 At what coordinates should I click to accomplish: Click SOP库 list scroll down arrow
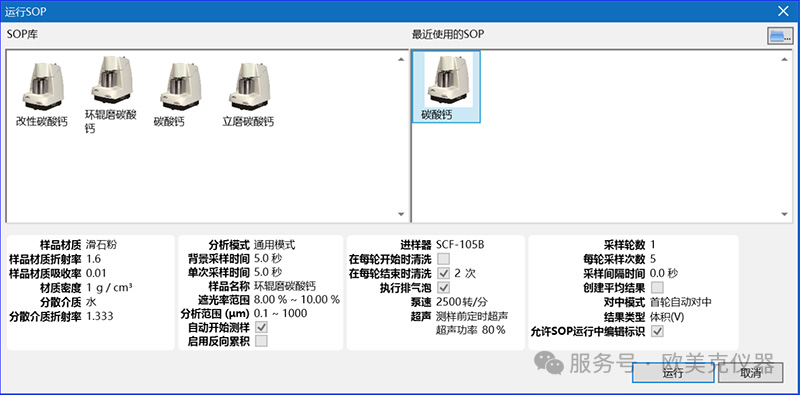coord(401,214)
